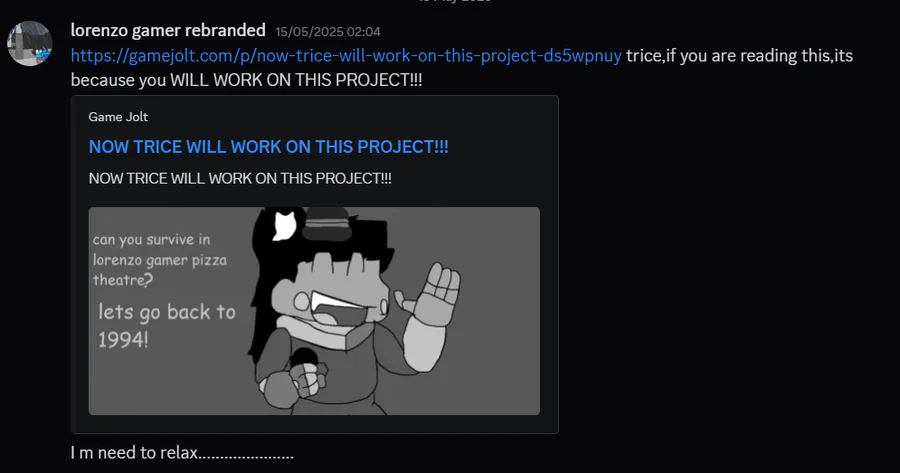Open the gamejolt.com URL in the message
Viewport: 900px width, 473px height.
[x=346, y=56]
